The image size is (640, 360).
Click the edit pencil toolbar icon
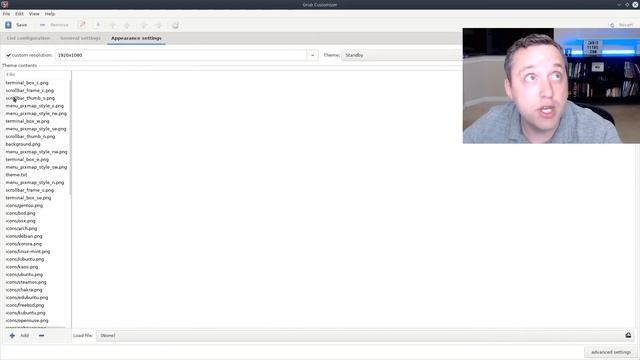tap(82, 25)
